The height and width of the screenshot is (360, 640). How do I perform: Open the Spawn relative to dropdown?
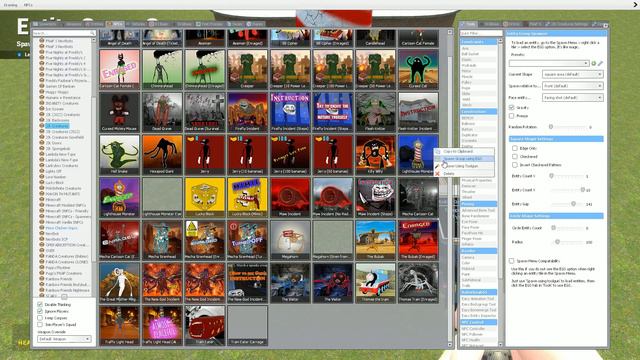point(572,86)
